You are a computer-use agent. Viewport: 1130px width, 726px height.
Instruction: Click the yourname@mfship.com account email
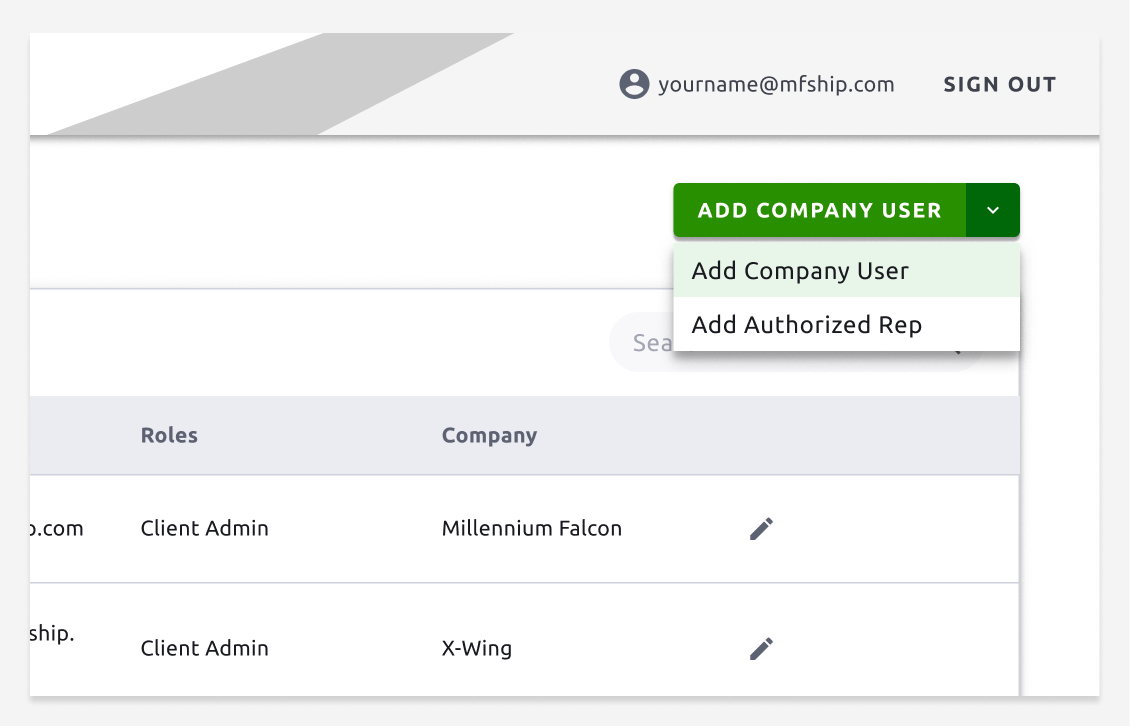(x=776, y=84)
